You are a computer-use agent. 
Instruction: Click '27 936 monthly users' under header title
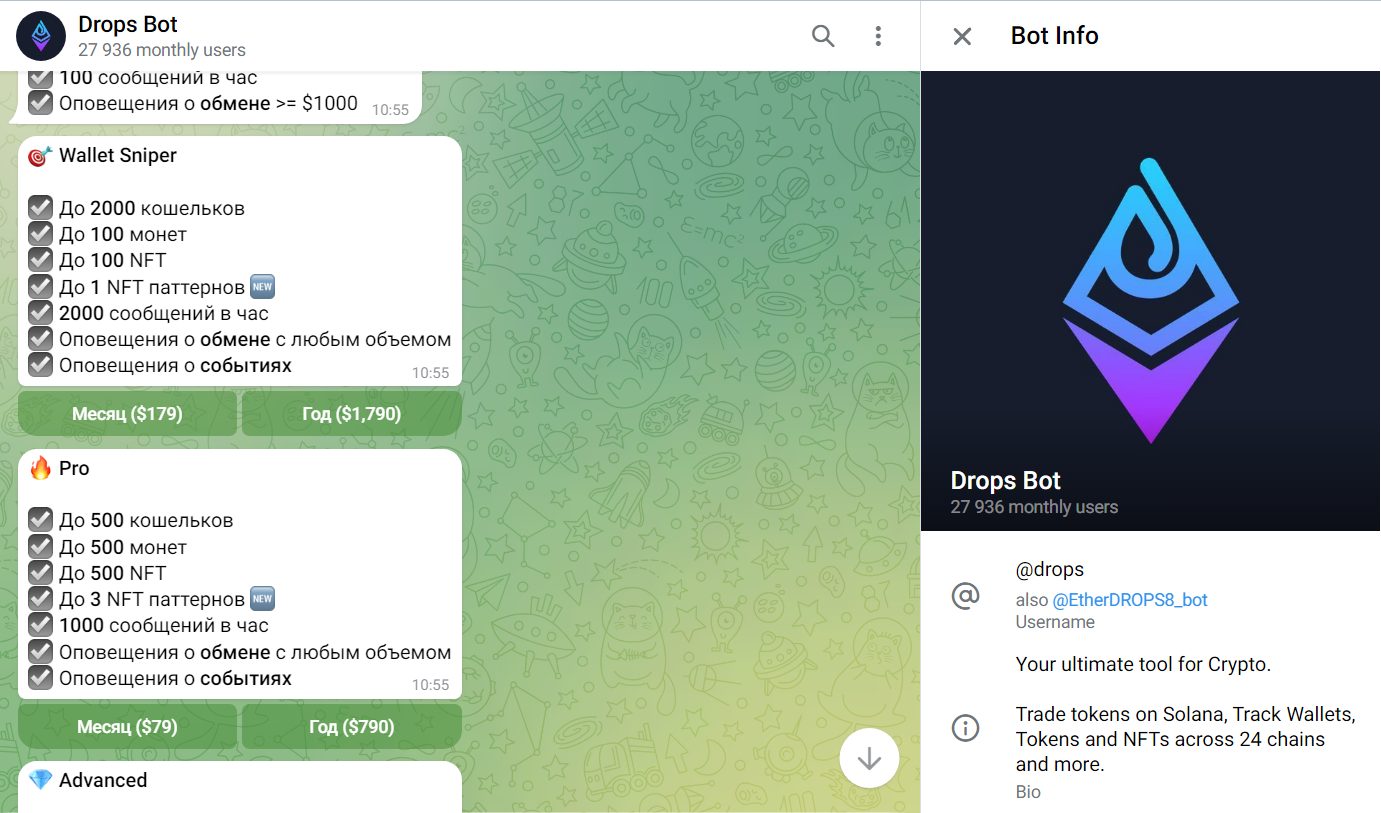[x=162, y=50]
